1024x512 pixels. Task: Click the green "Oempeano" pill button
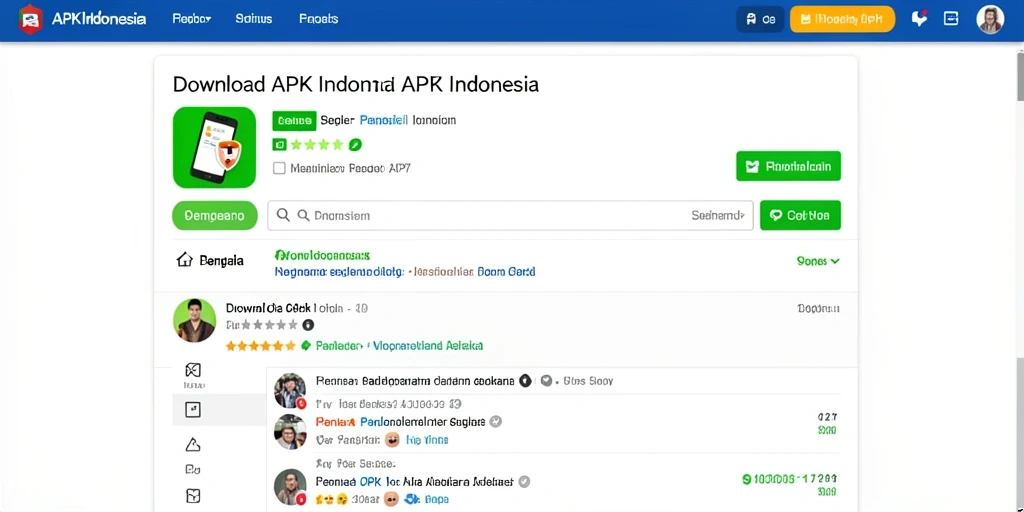(x=215, y=216)
